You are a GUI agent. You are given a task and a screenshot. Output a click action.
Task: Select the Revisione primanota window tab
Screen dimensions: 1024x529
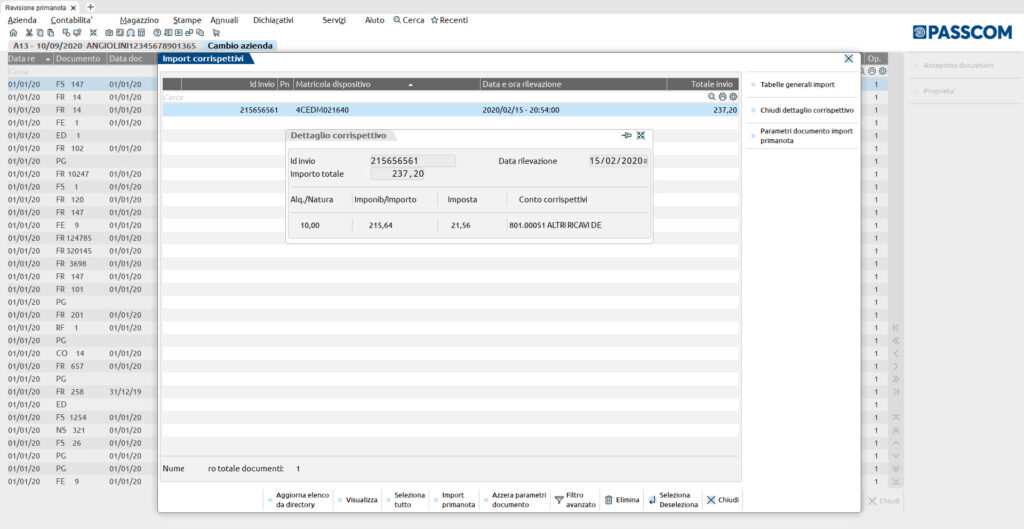(40, 7)
